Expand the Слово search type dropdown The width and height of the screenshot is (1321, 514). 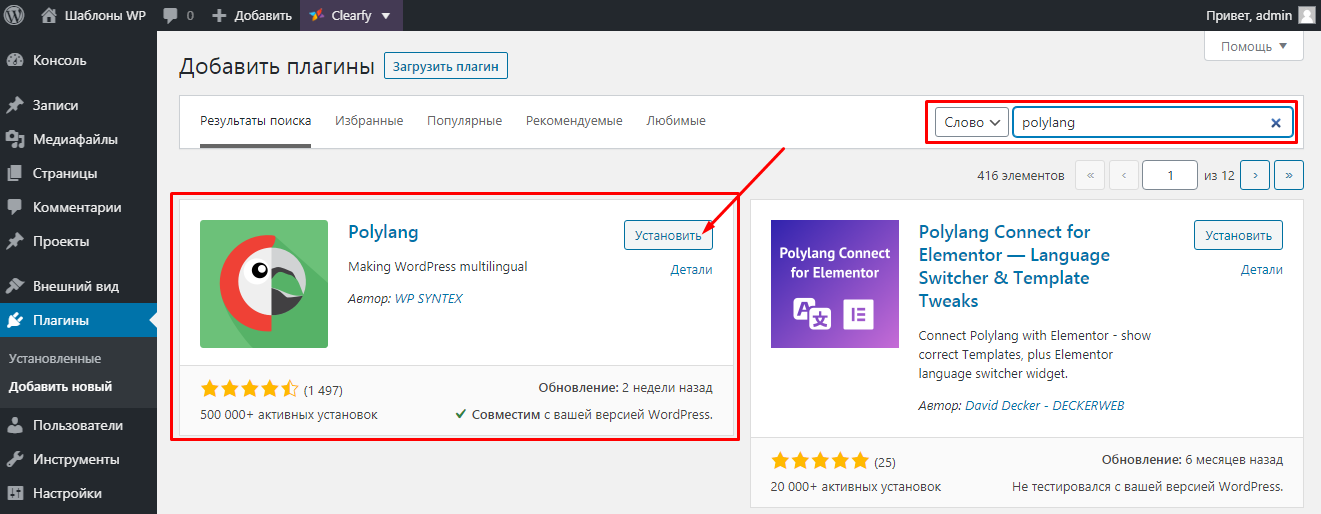(x=971, y=123)
